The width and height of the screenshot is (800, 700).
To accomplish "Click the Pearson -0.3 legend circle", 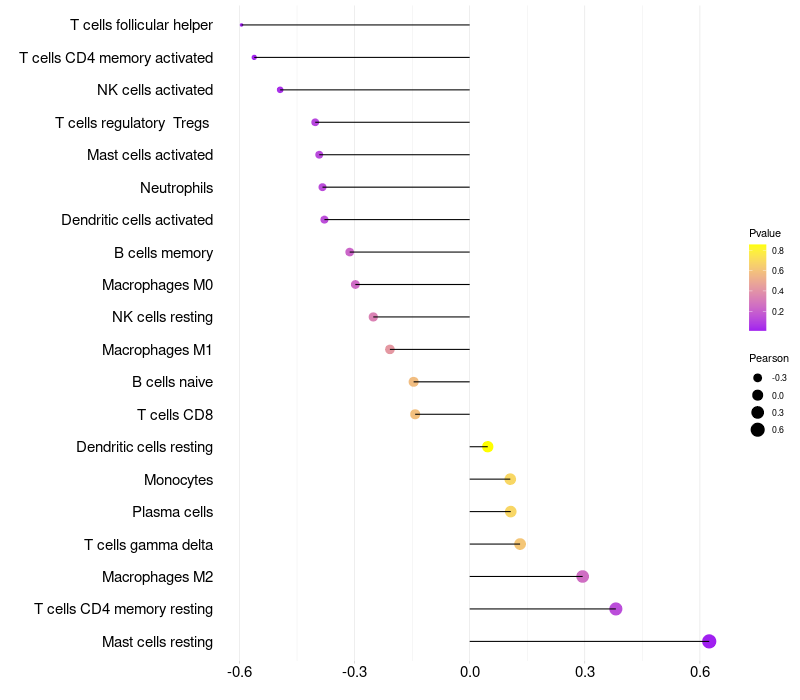I will click(757, 378).
